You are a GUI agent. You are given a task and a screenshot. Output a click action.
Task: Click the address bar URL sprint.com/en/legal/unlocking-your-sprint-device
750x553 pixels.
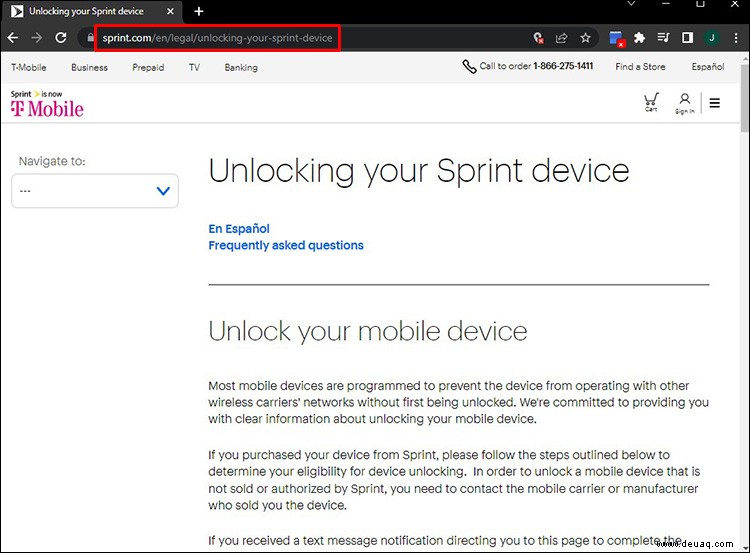(217, 38)
